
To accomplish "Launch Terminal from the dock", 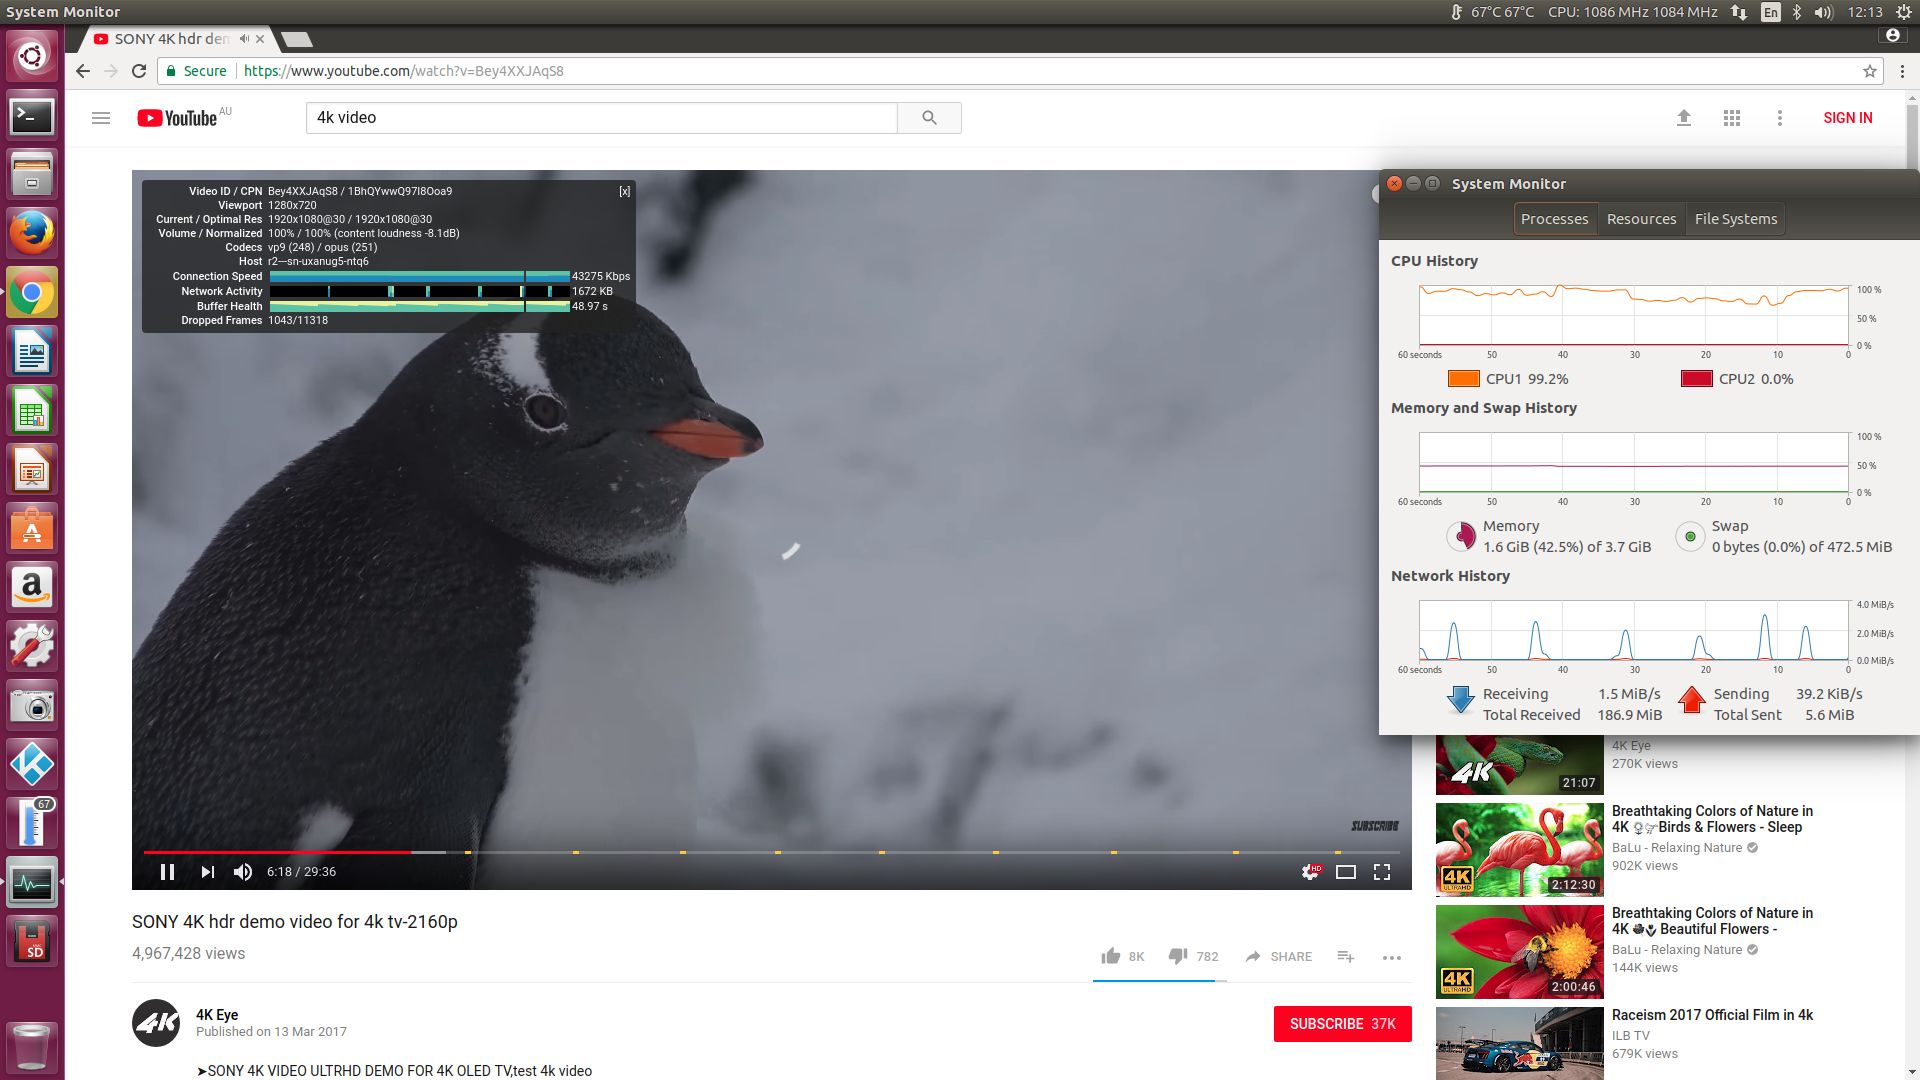I will [32, 116].
